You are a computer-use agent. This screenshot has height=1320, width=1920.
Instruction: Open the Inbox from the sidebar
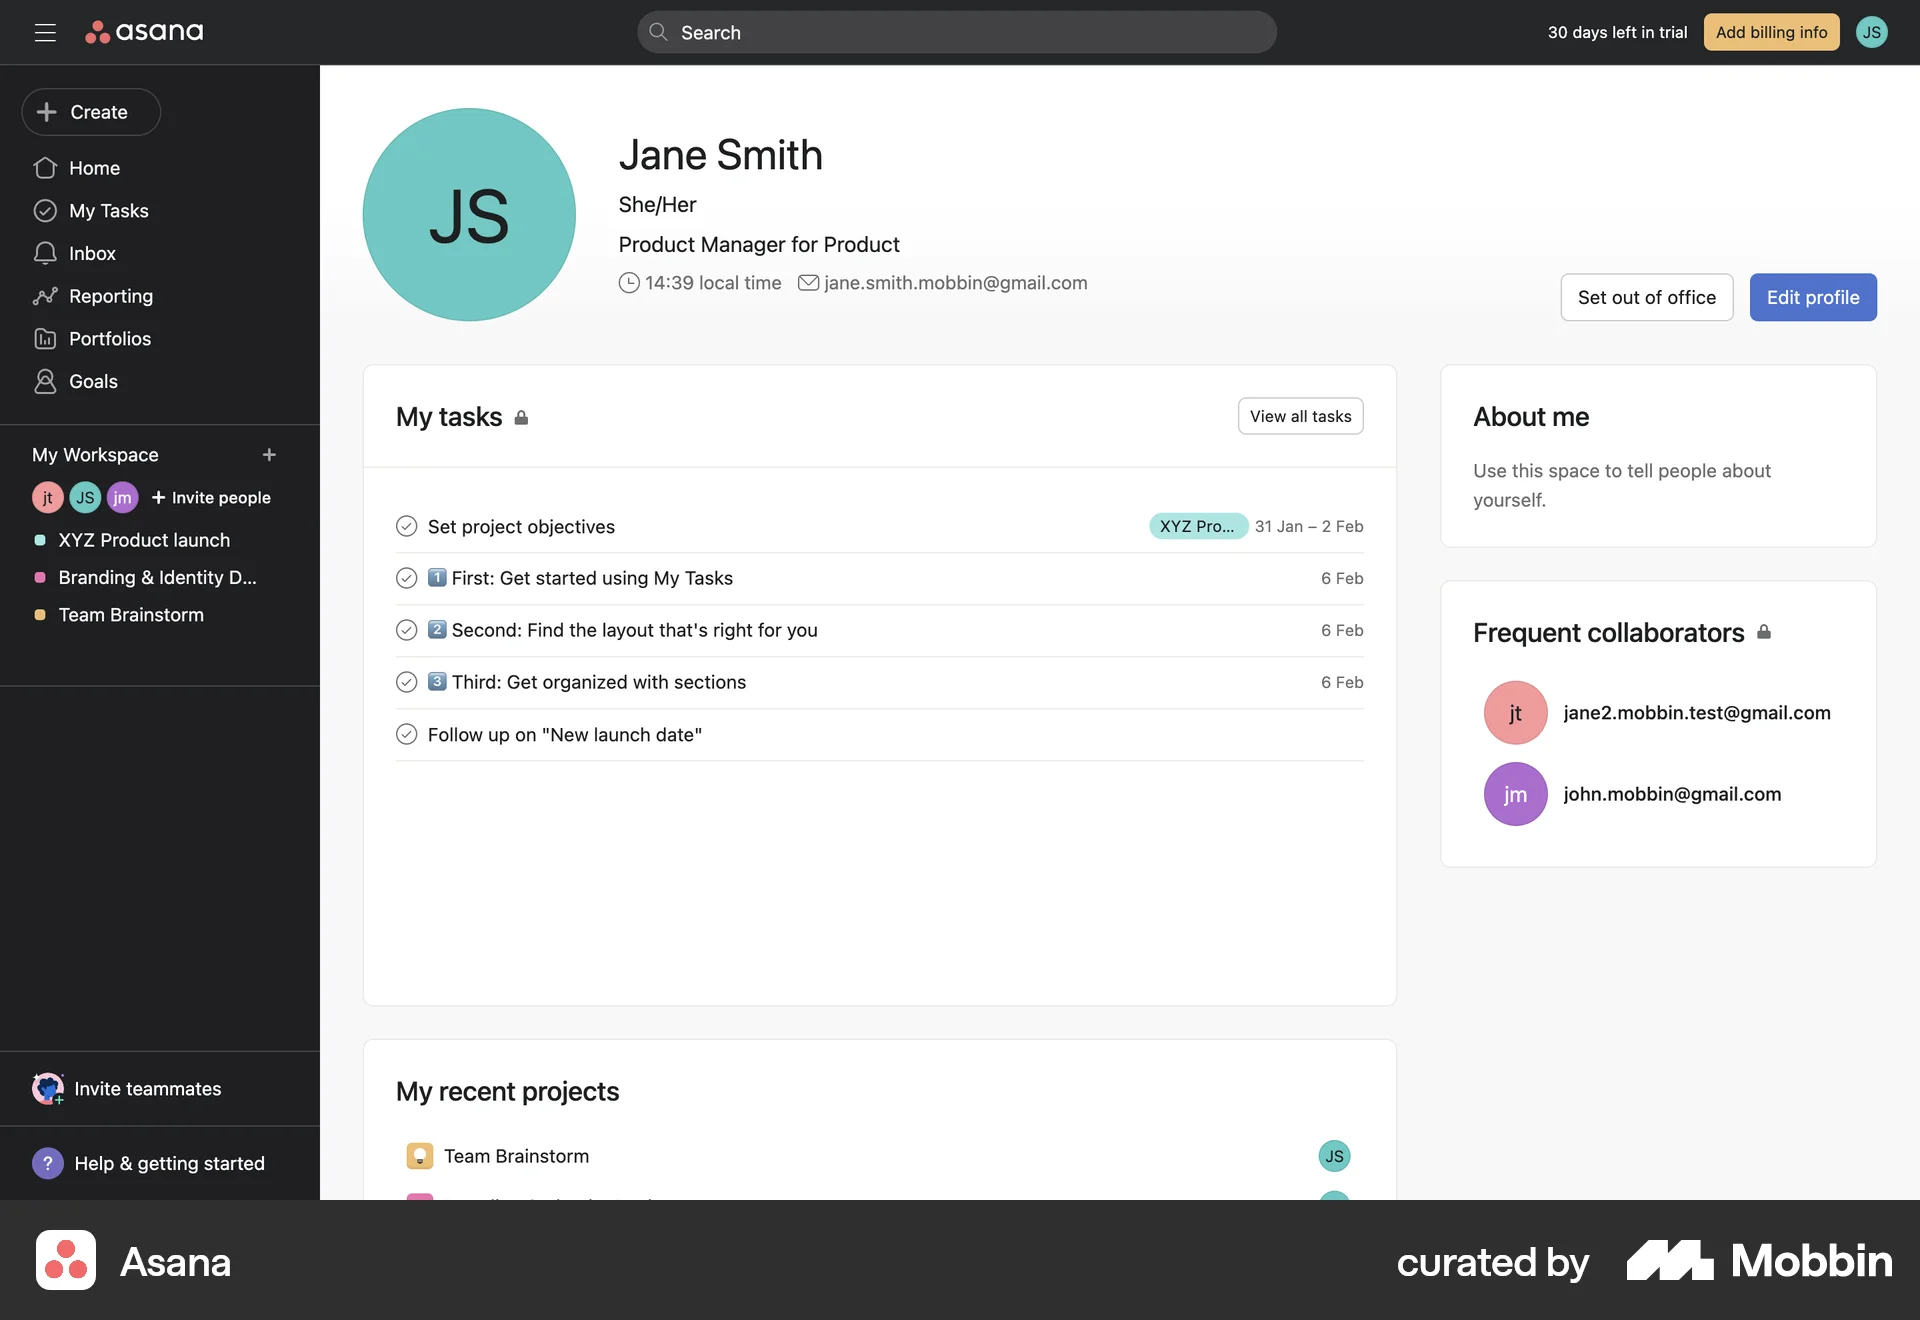tap(91, 253)
